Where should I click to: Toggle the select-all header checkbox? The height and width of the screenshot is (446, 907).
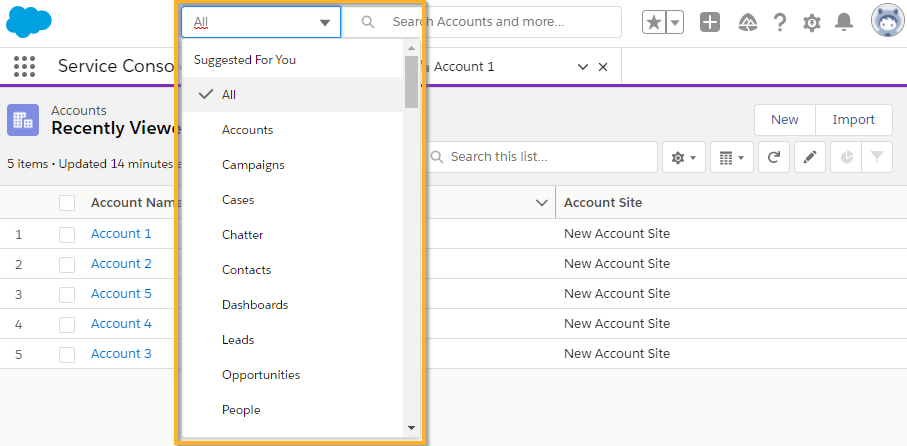67,203
